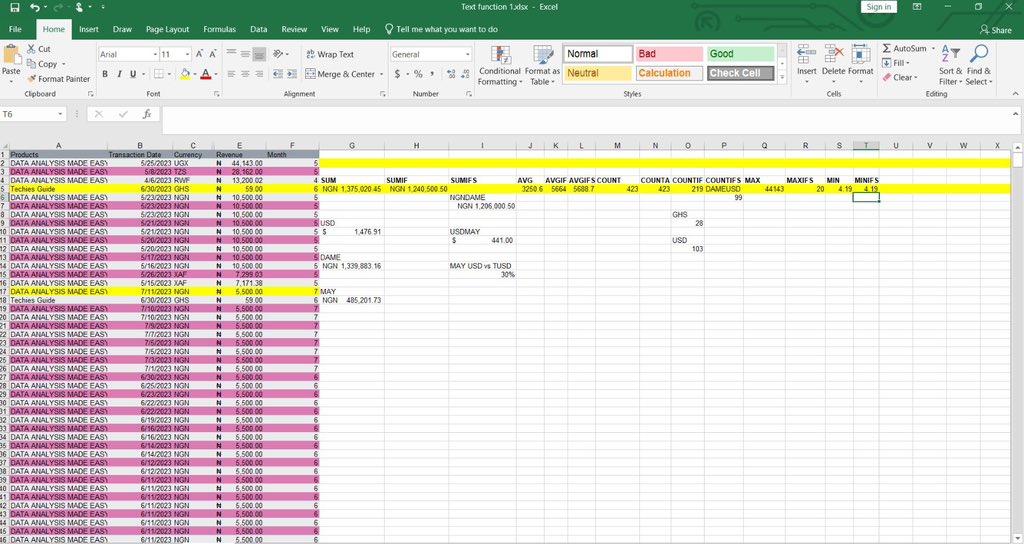This screenshot has height=544, width=1024.
Task: Click the Decrease Indent icon
Action: point(278,74)
